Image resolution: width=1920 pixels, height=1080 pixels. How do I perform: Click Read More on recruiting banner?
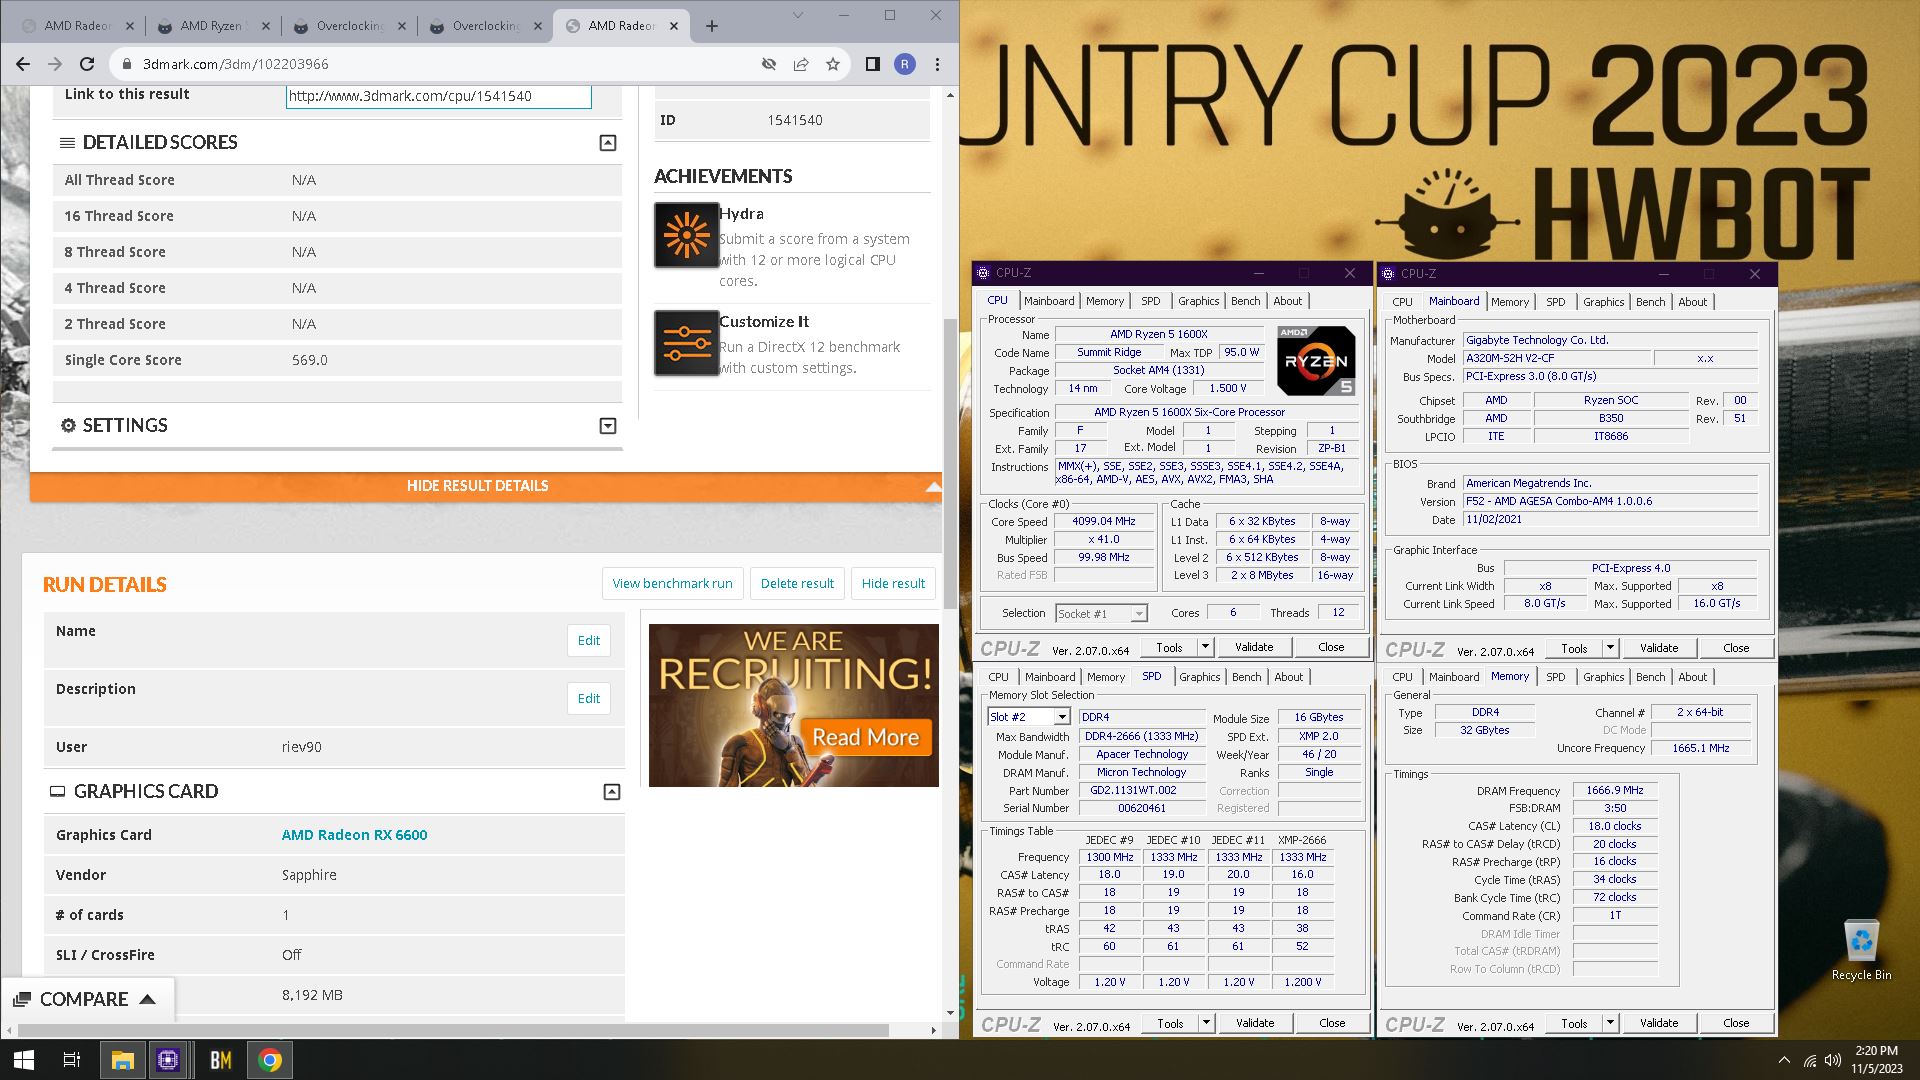pyautogui.click(x=865, y=738)
